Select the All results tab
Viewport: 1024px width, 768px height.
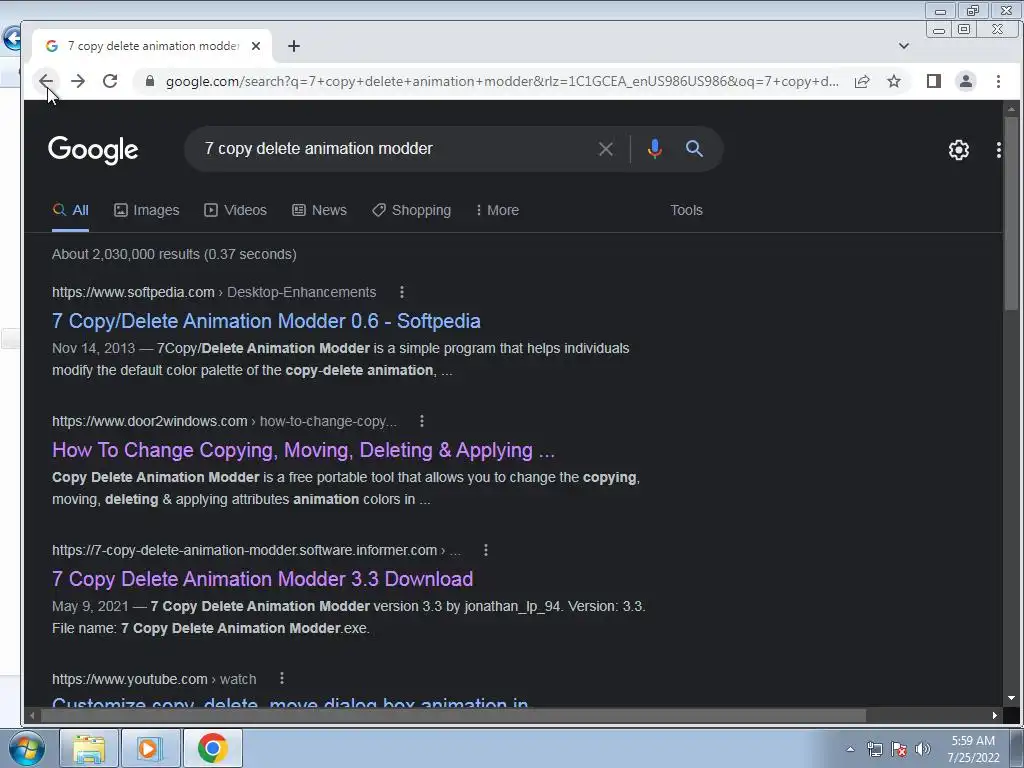71,210
